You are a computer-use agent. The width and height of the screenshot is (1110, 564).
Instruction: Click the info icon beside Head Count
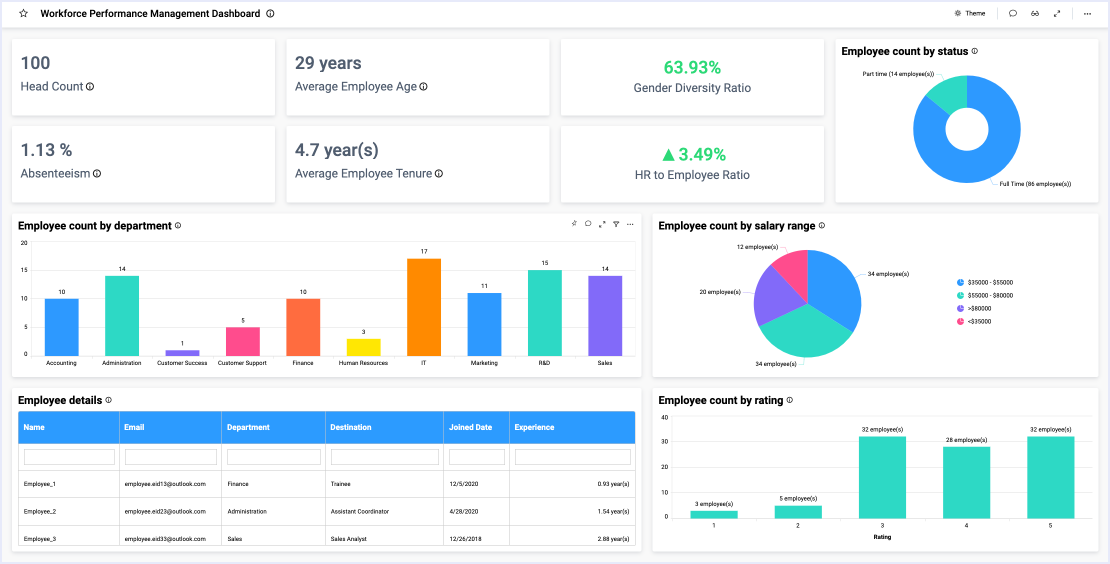tap(90, 87)
